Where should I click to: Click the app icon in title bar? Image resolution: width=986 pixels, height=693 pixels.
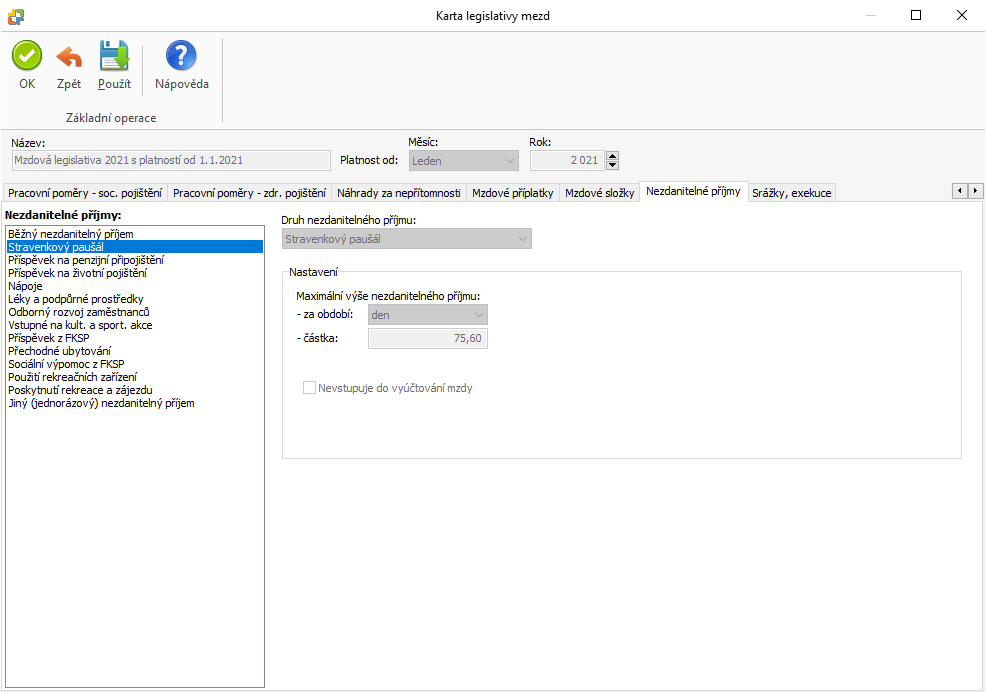click(x=16, y=16)
